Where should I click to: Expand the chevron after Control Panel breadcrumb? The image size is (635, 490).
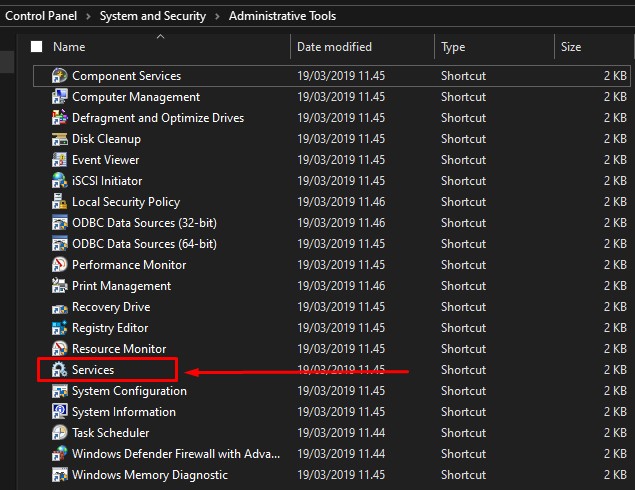88,17
